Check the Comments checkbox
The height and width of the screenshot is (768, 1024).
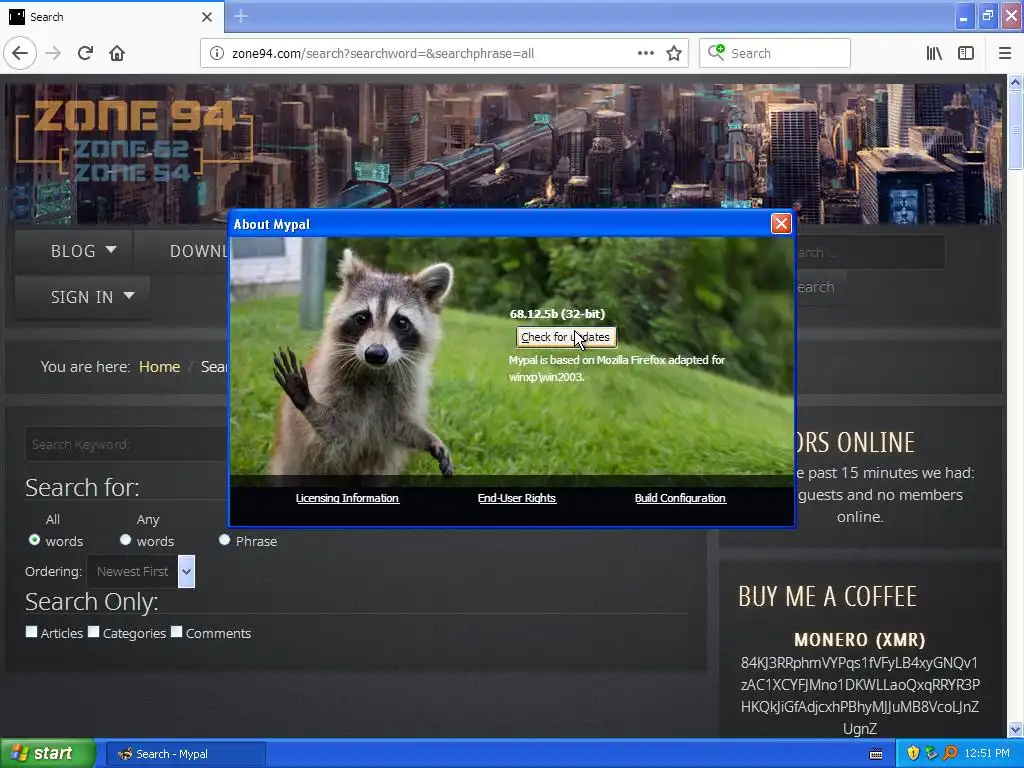point(176,632)
